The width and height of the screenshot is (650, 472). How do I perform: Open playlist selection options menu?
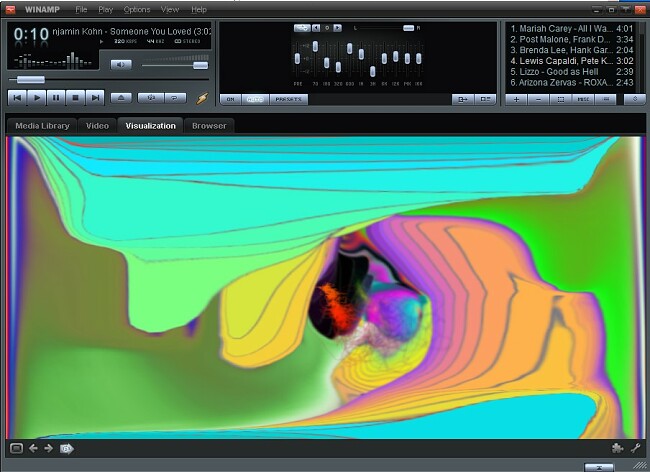(x=561, y=99)
